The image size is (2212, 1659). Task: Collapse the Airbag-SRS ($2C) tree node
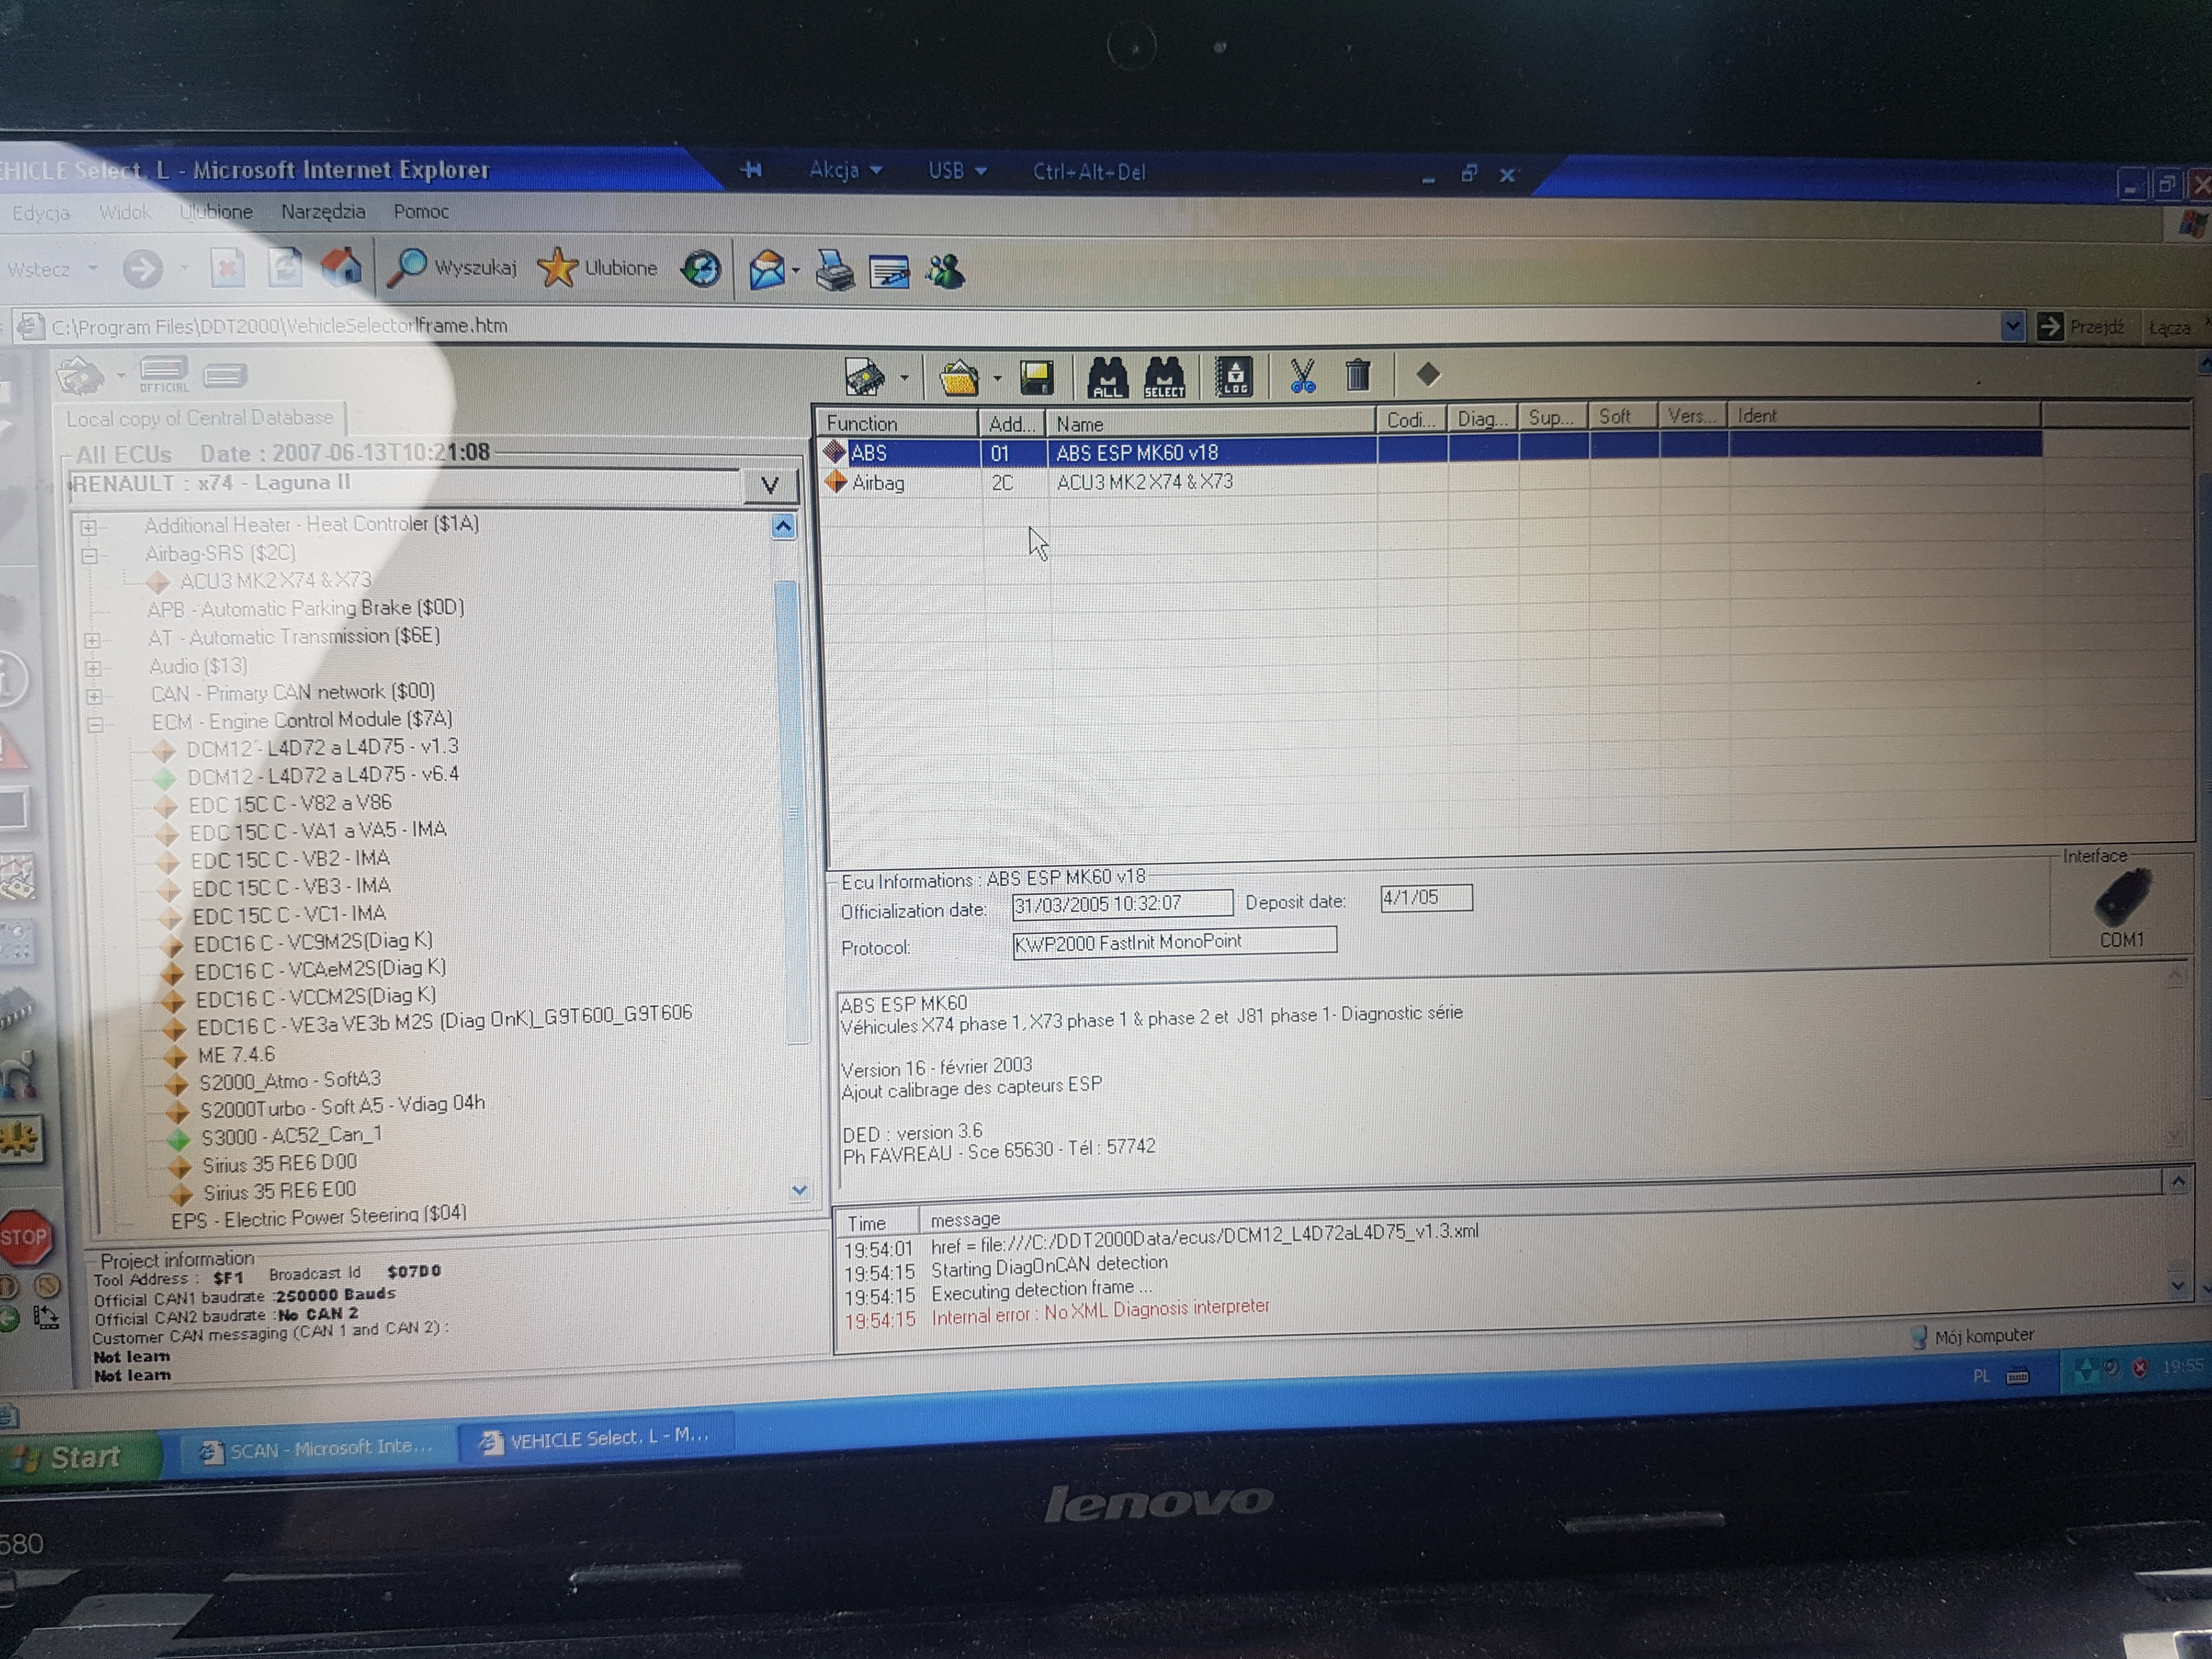point(90,555)
